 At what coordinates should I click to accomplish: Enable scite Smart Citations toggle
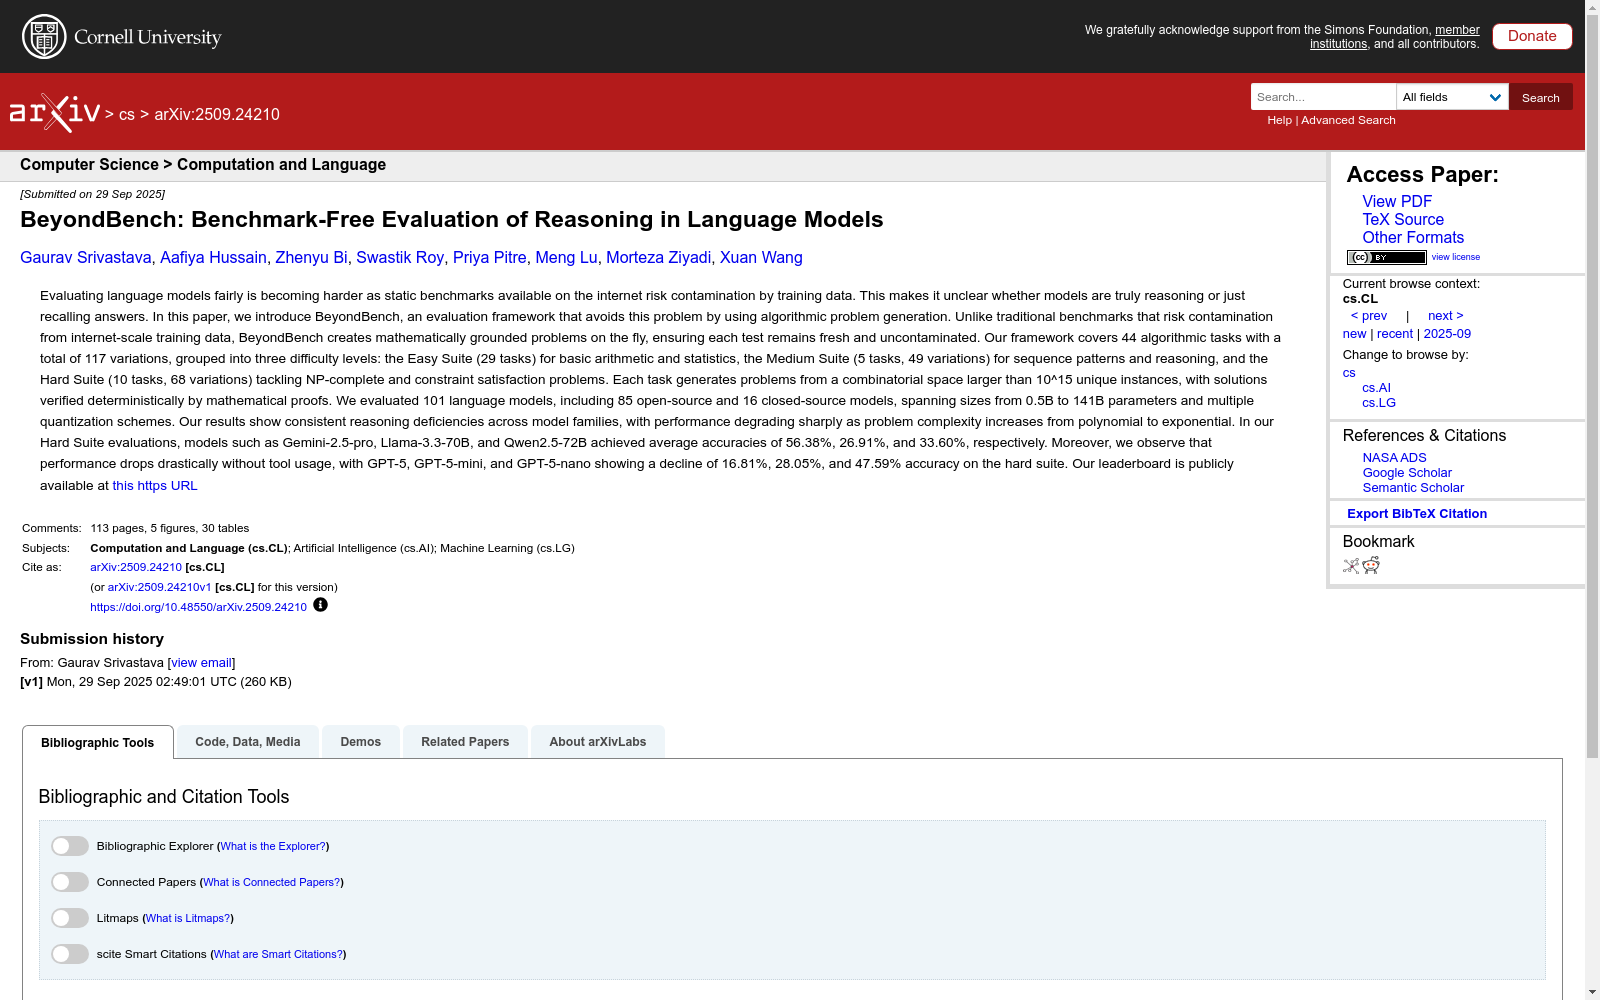point(70,954)
